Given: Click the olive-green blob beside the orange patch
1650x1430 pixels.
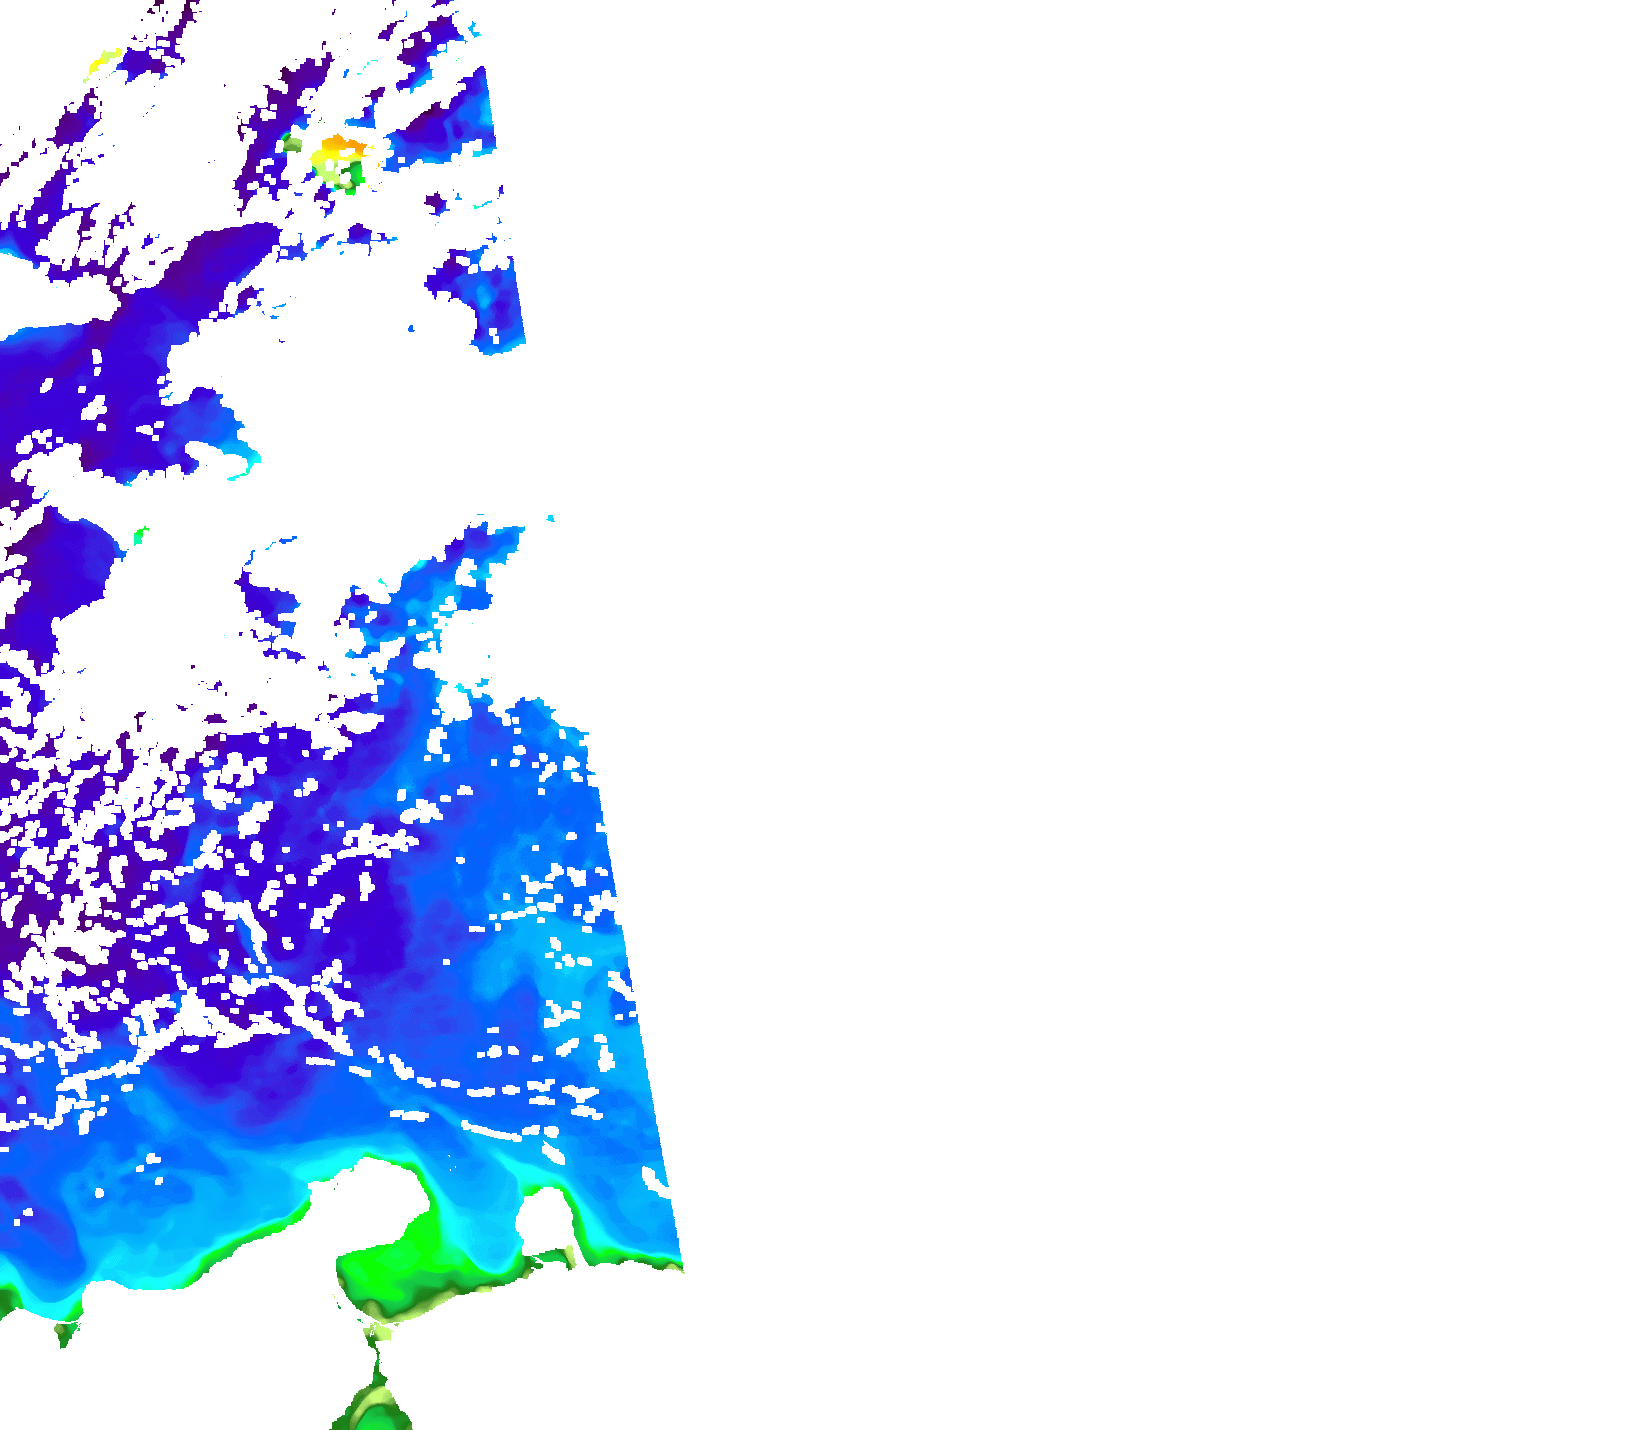Looking at the screenshot, I should click(292, 144).
